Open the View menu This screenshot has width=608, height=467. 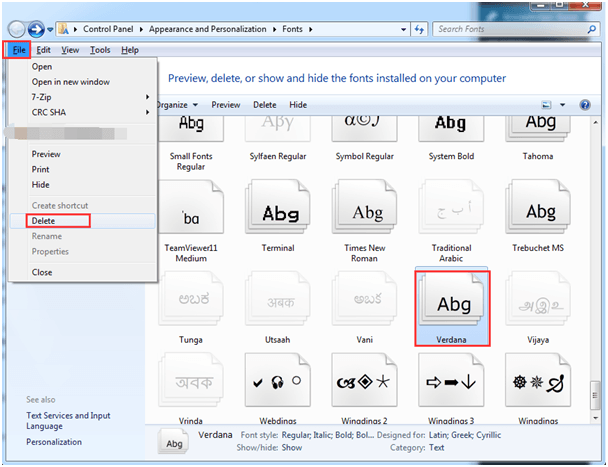[70, 50]
